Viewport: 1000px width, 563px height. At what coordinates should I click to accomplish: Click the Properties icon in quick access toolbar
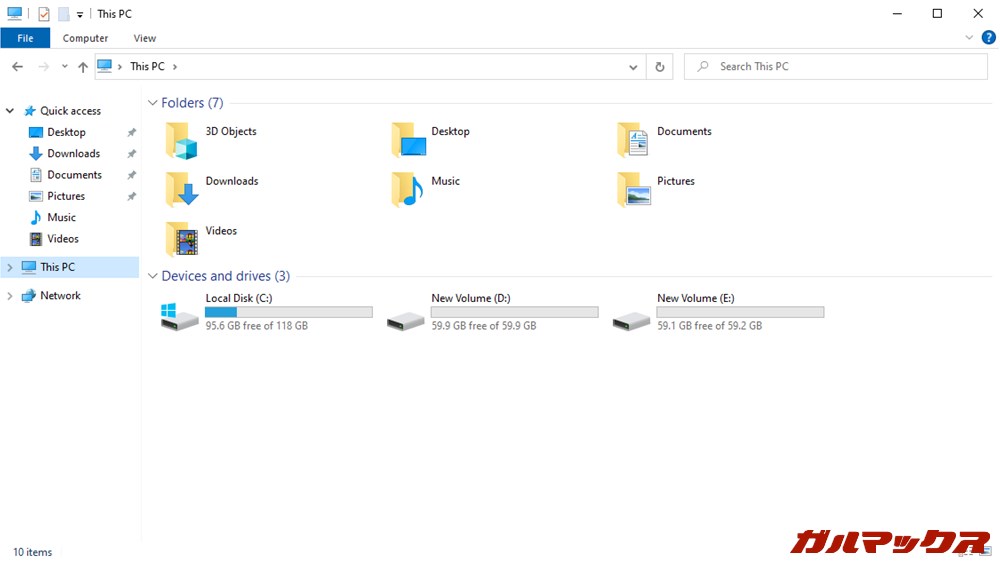click(44, 14)
